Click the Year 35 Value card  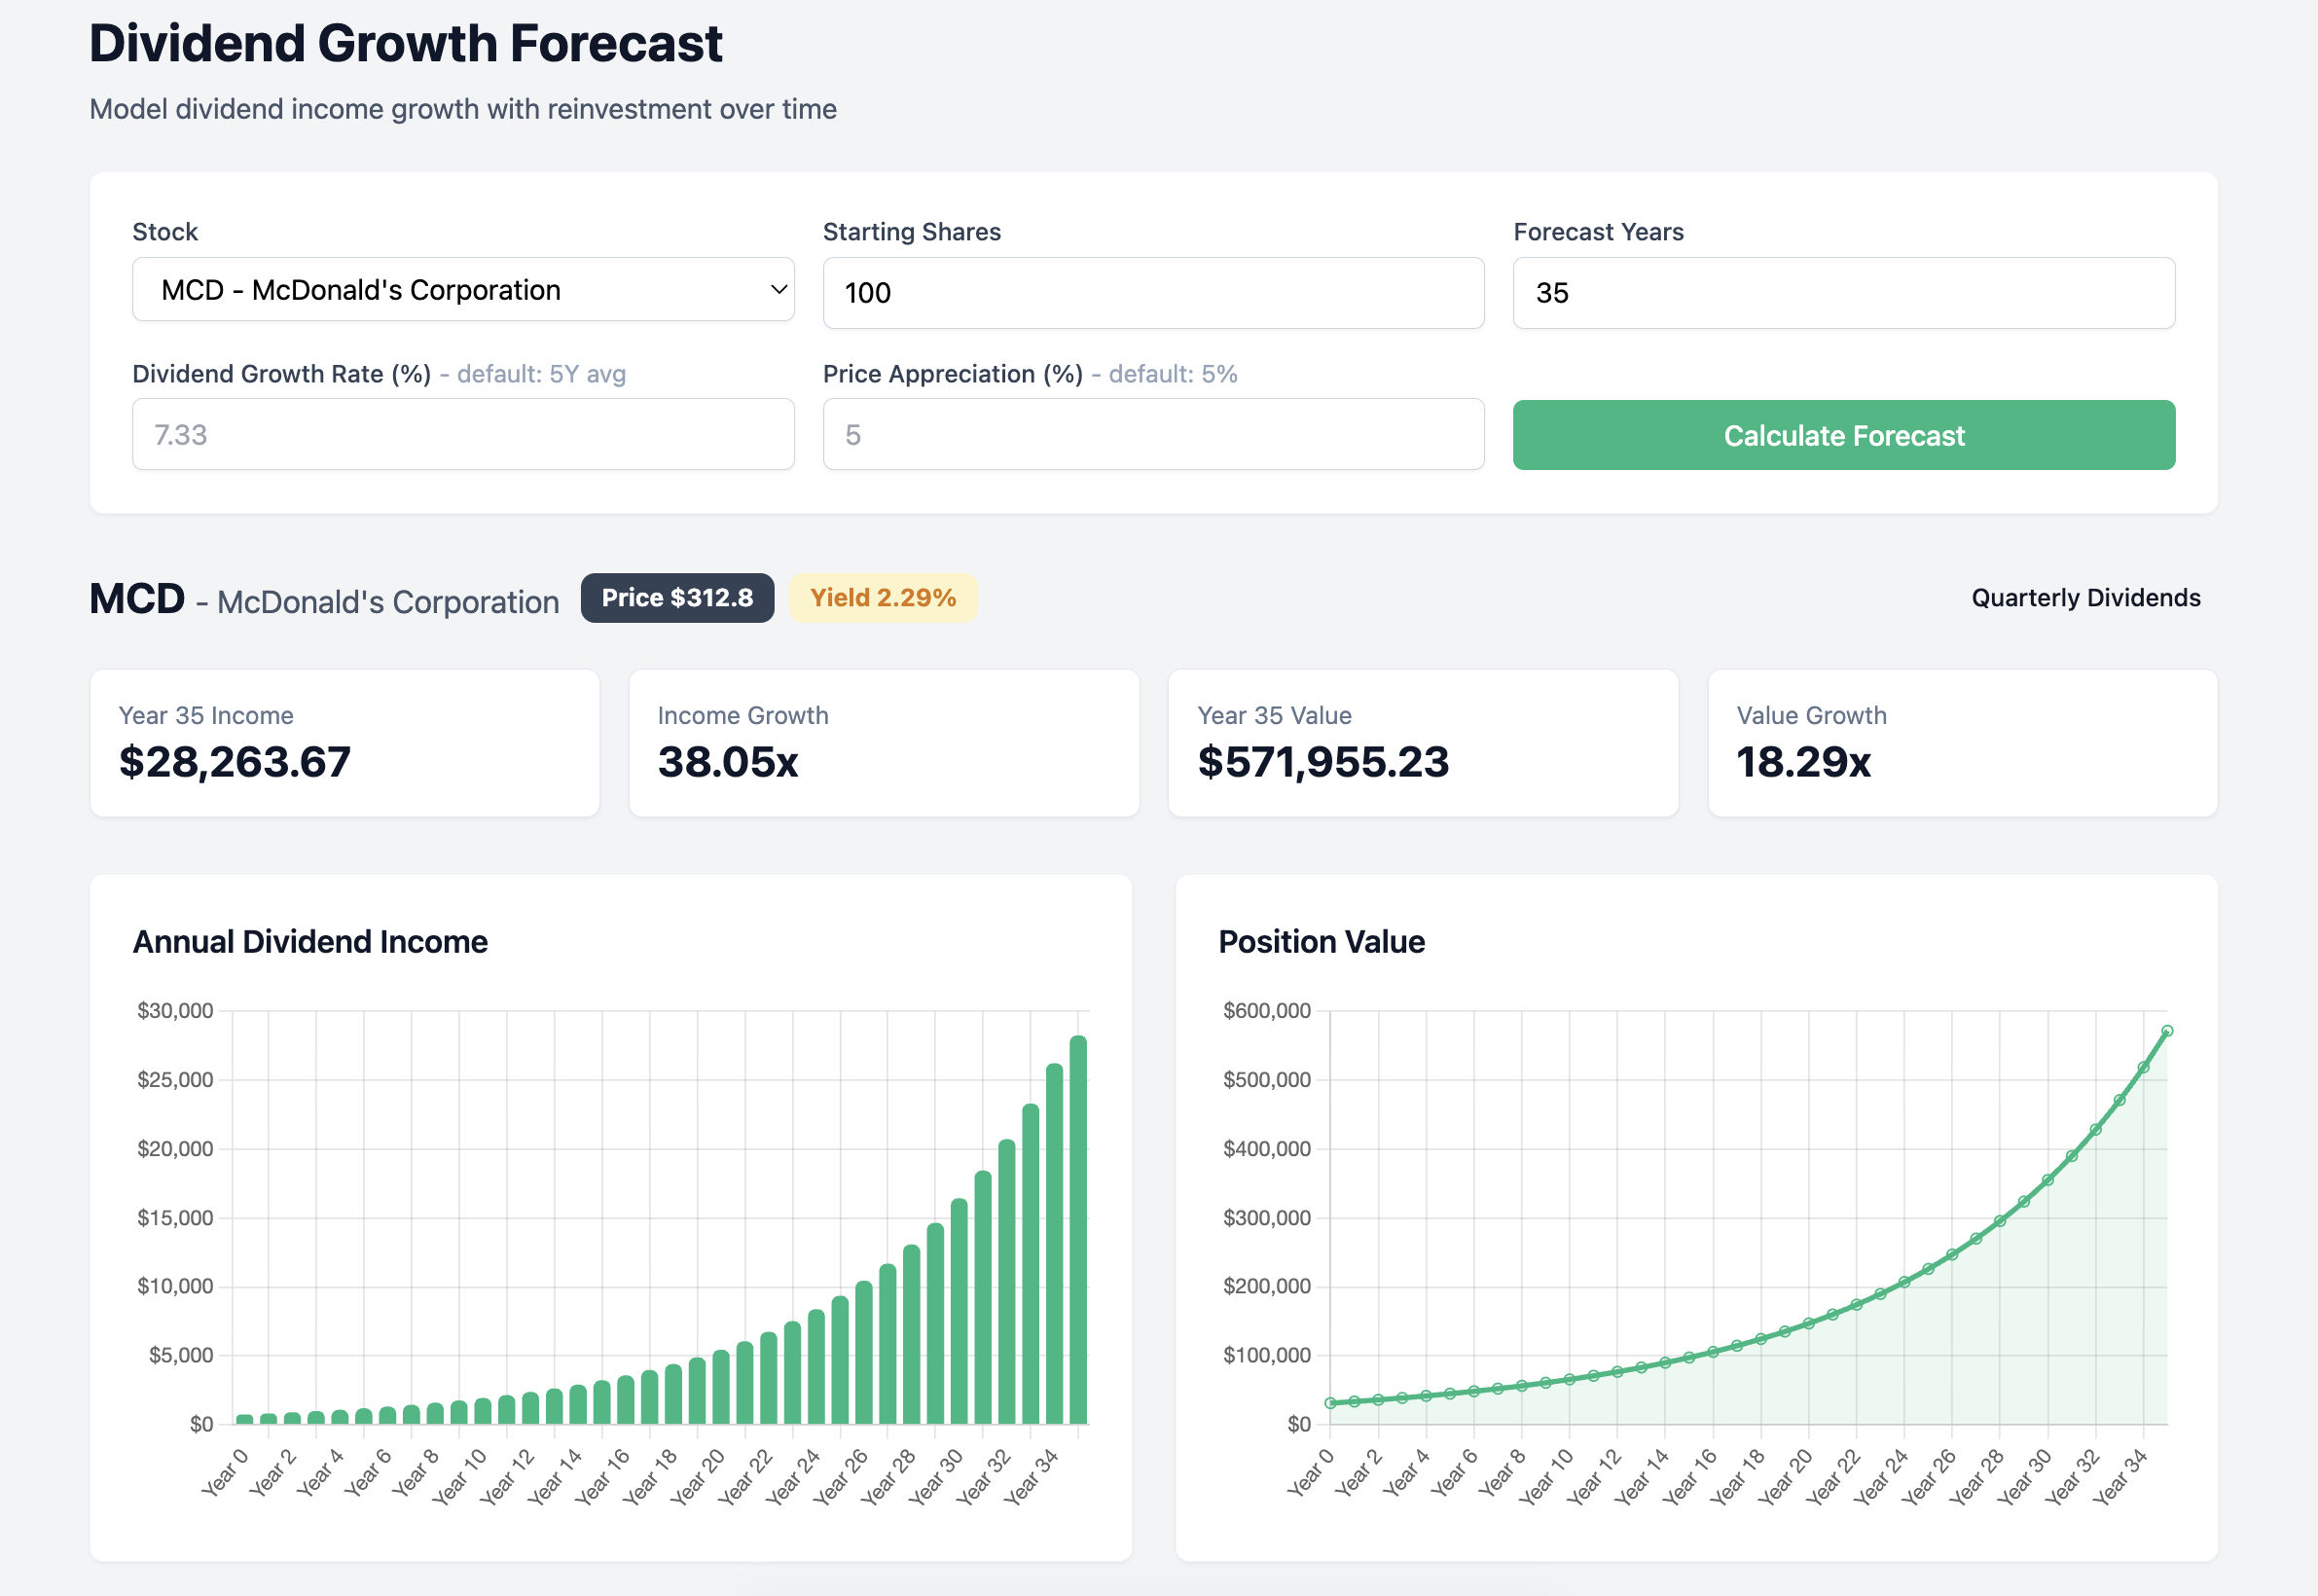coord(1423,742)
